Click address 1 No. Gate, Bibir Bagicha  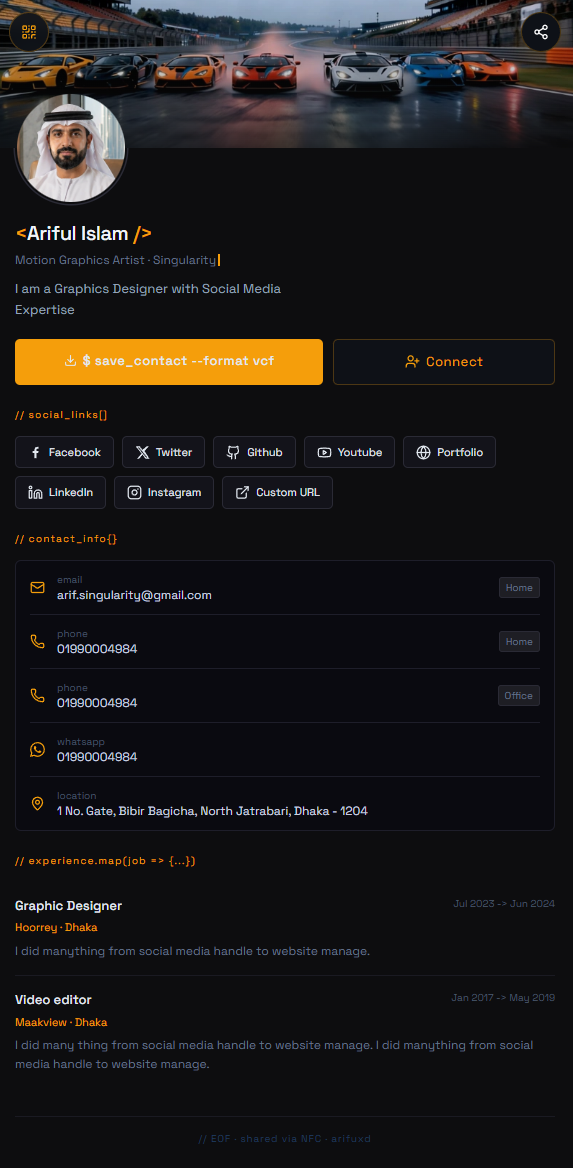click(212, 810)
